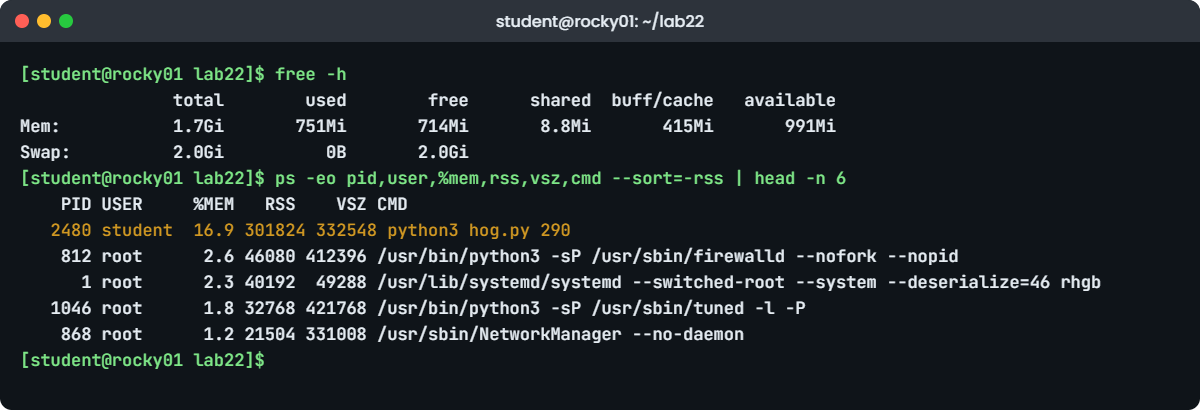
Task: Click the red close window button
Action: pyautogui.click(x=22, y=20)
